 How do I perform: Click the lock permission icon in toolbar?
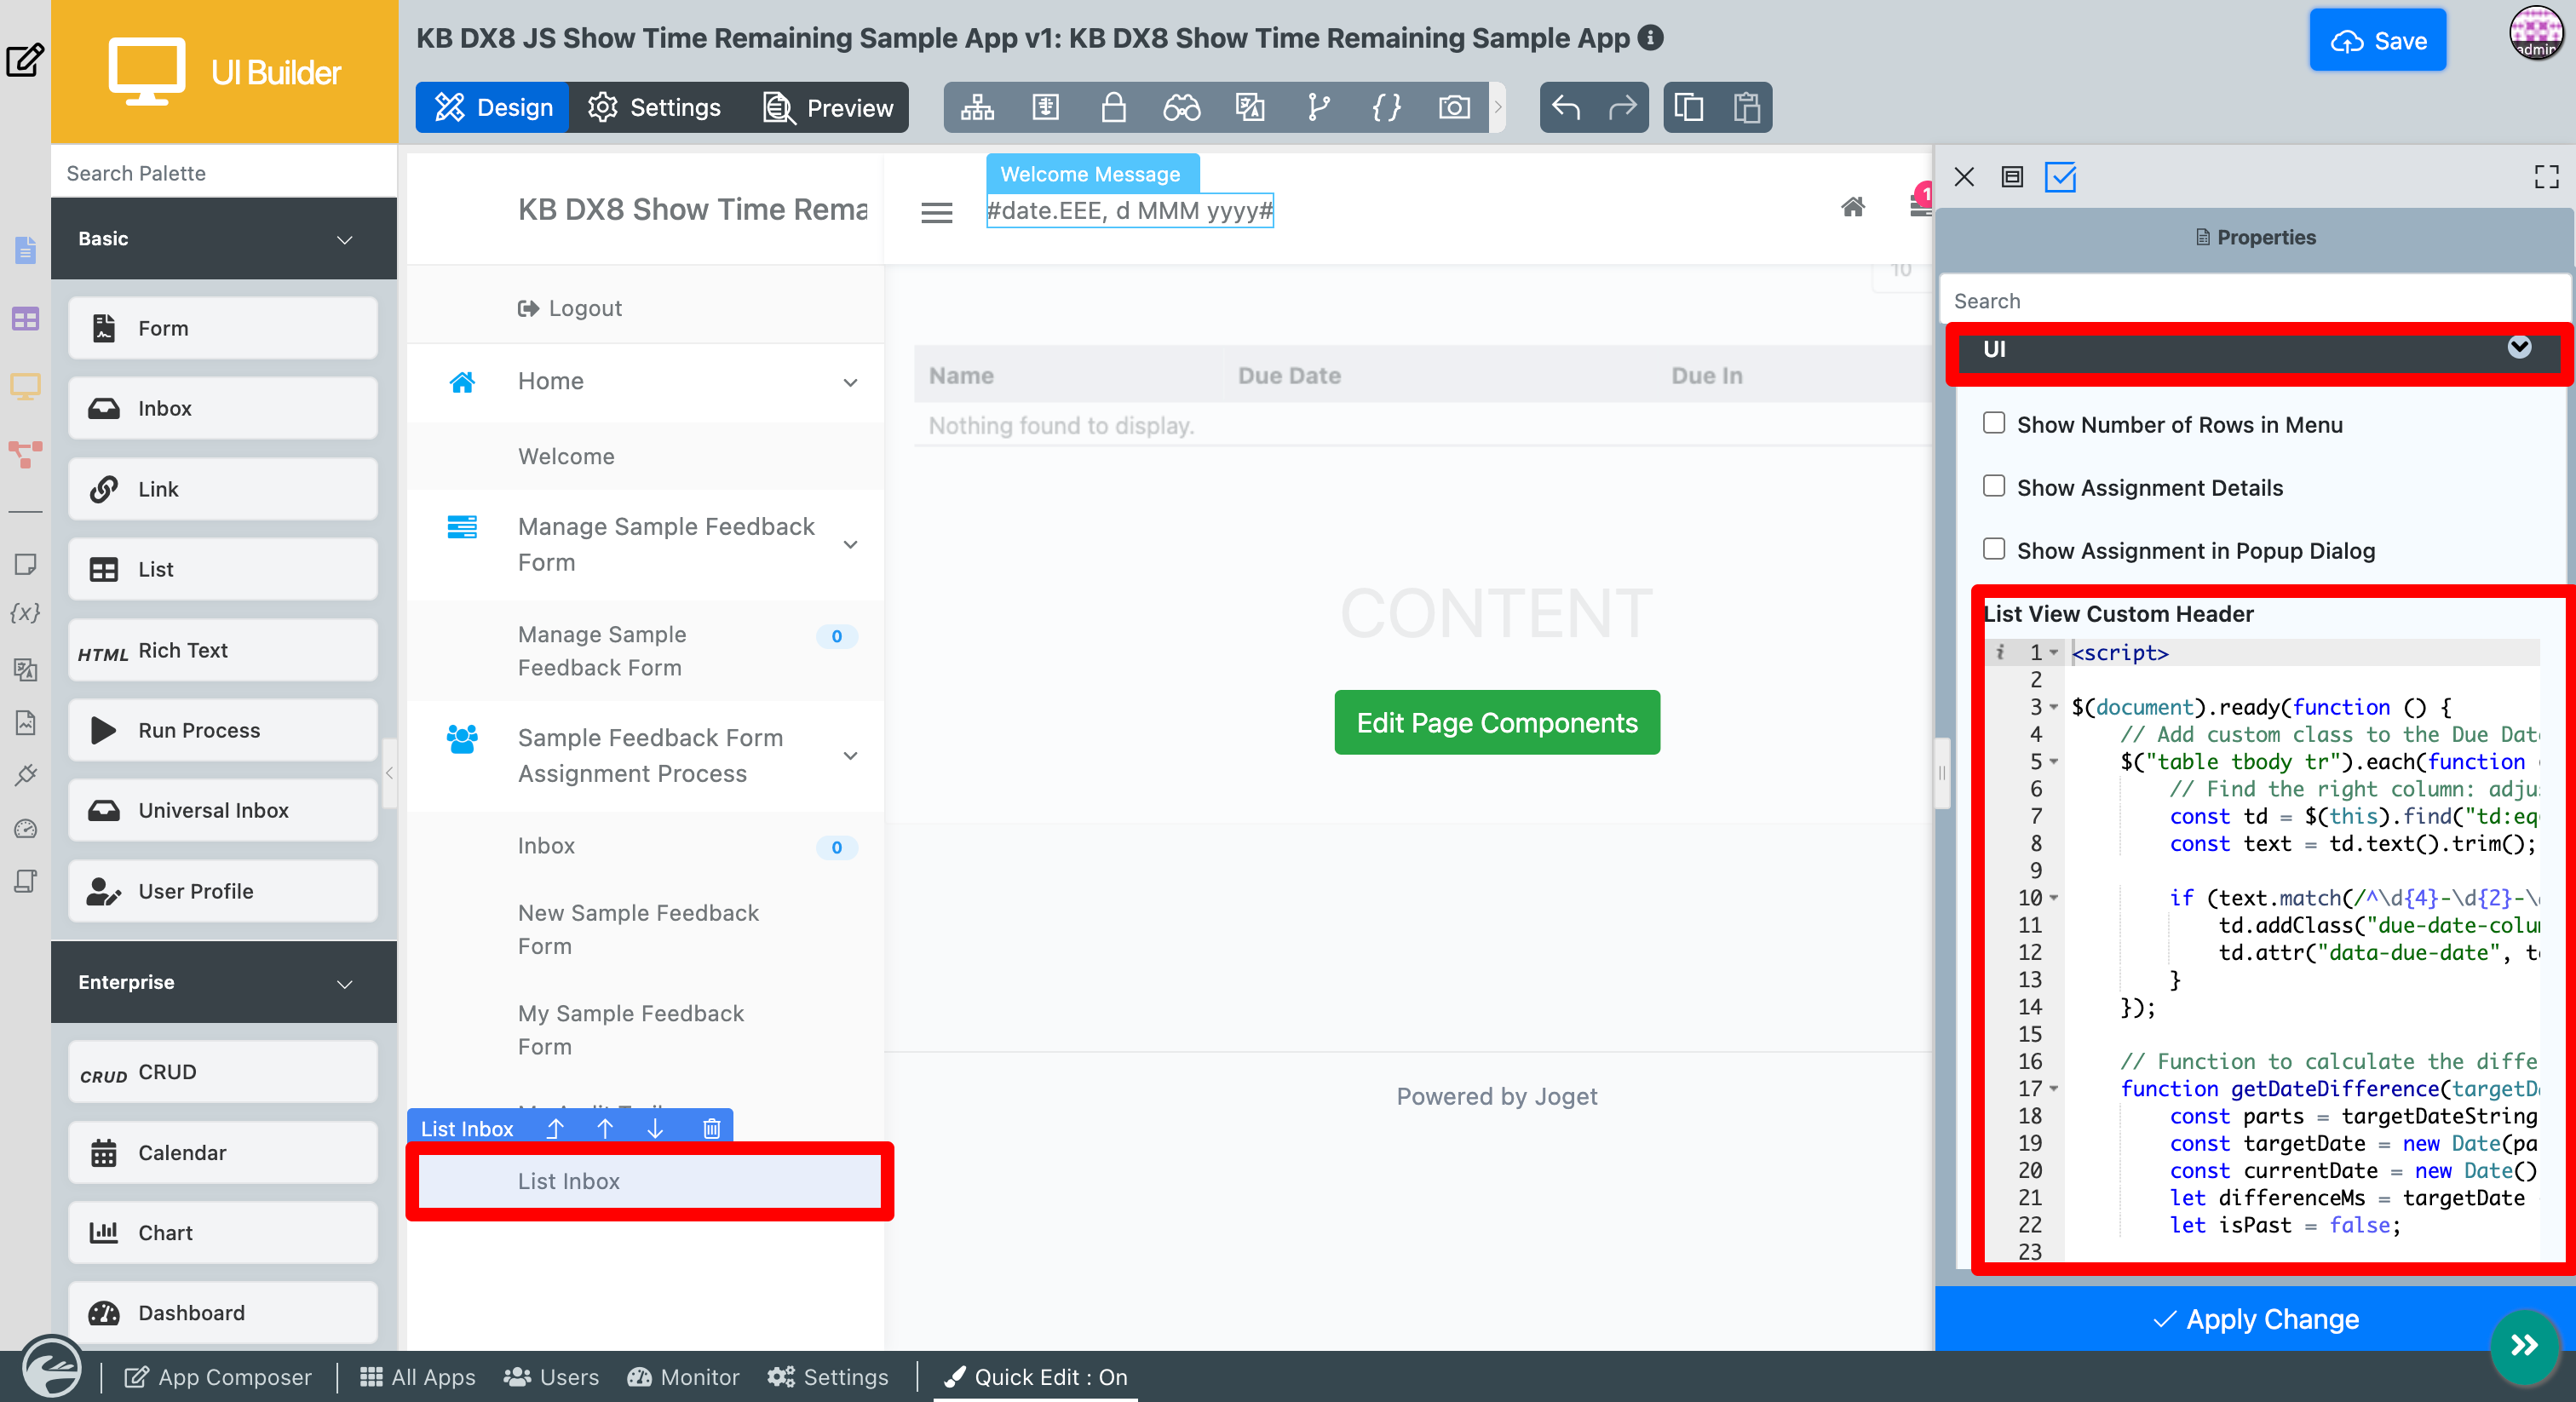[1113, 107]
